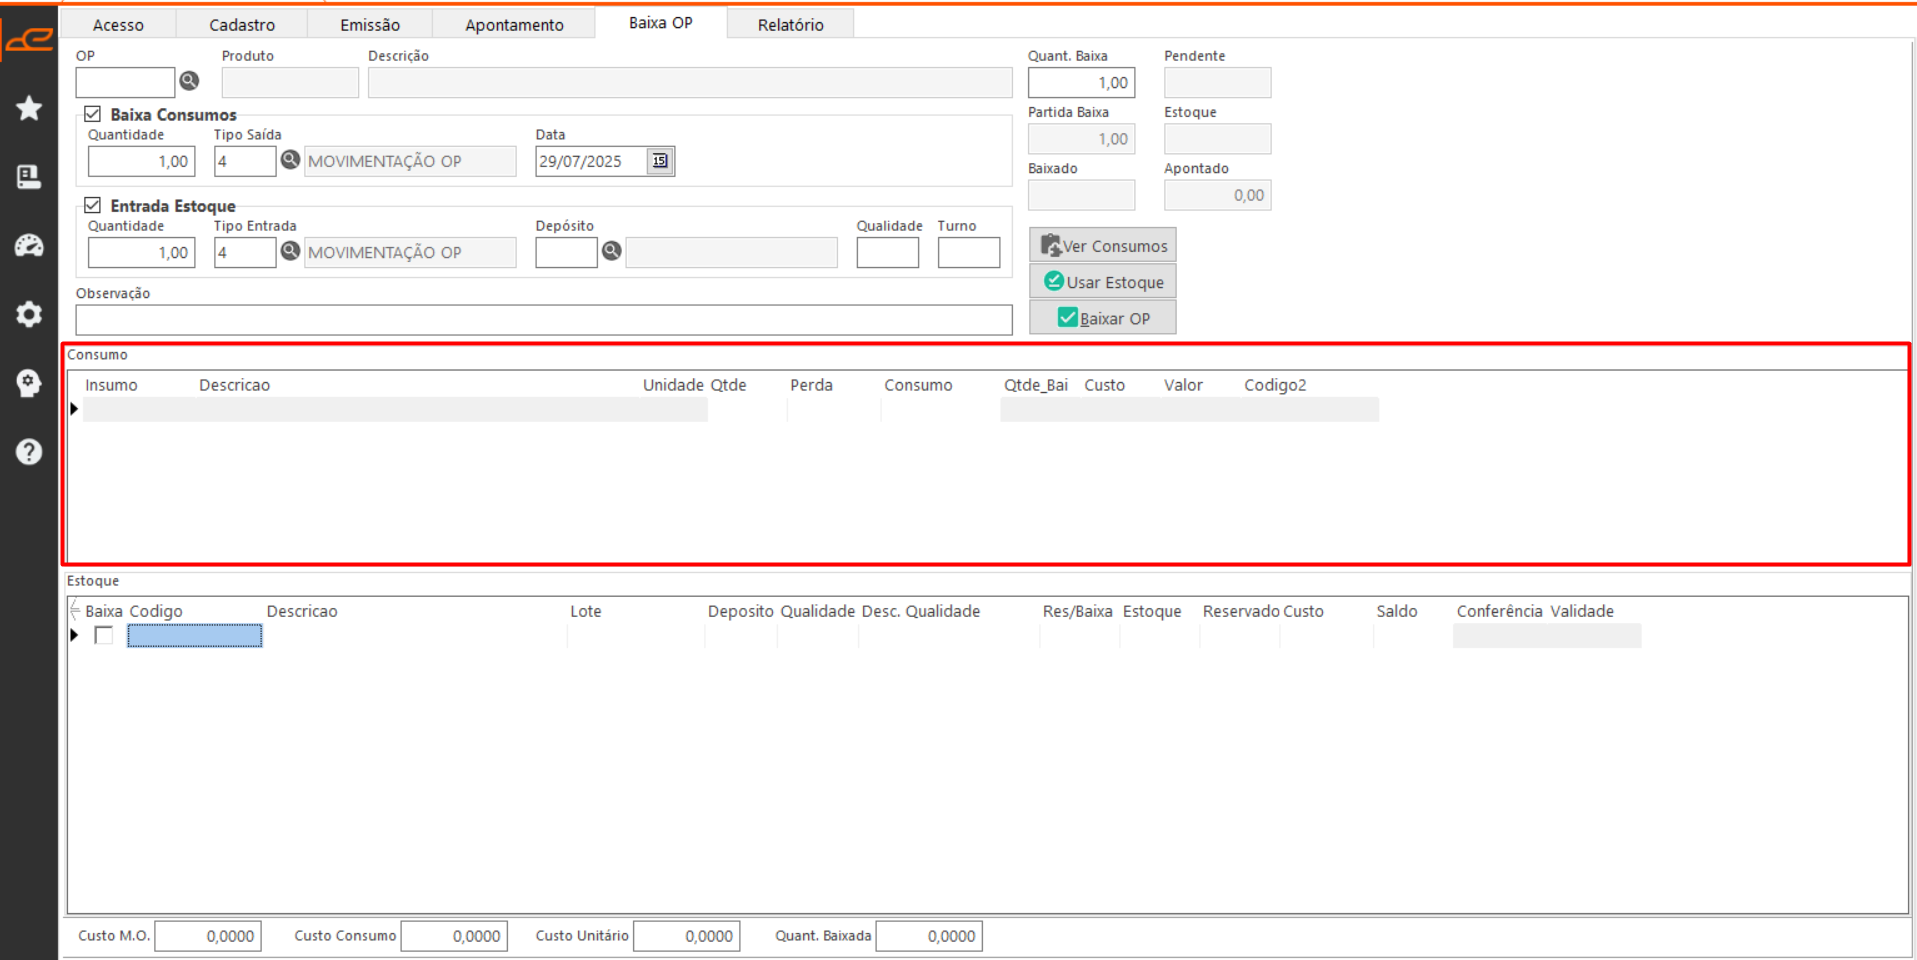Open the help question mark icon
Viewport: 1917px width, 960px height.
point(29,452)
